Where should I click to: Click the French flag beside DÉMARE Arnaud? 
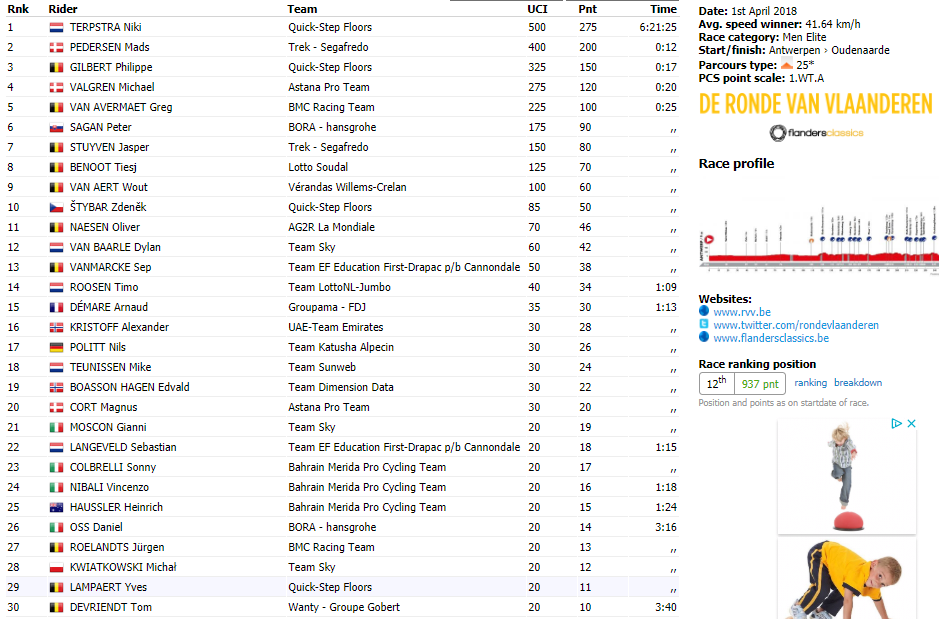click(56, 308)
